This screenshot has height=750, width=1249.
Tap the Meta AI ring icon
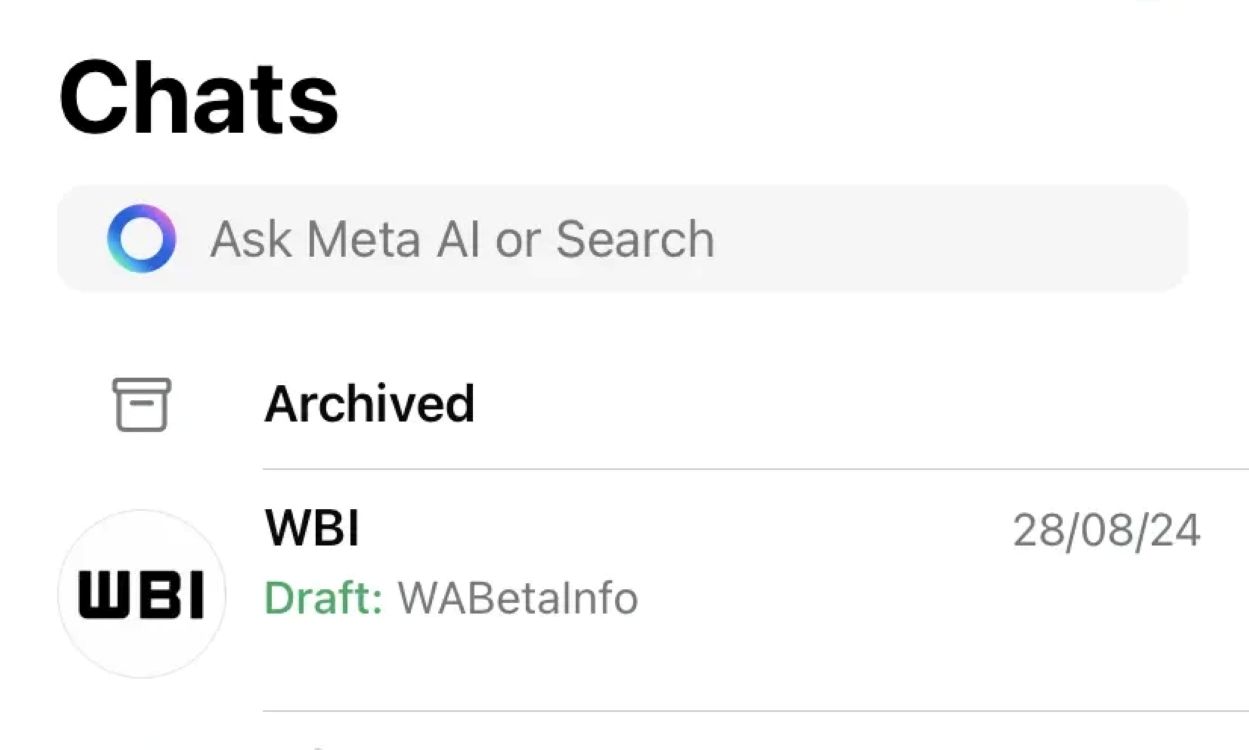[x=141, y=239]
